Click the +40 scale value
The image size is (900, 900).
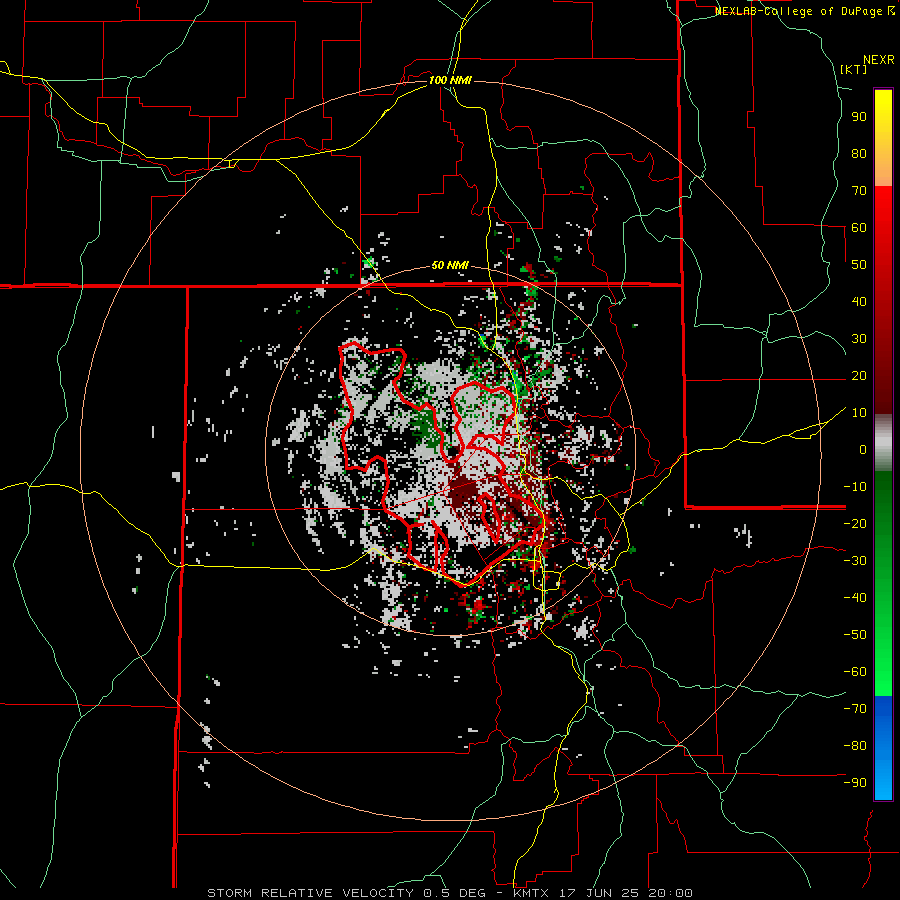click(x=859, y=301)
